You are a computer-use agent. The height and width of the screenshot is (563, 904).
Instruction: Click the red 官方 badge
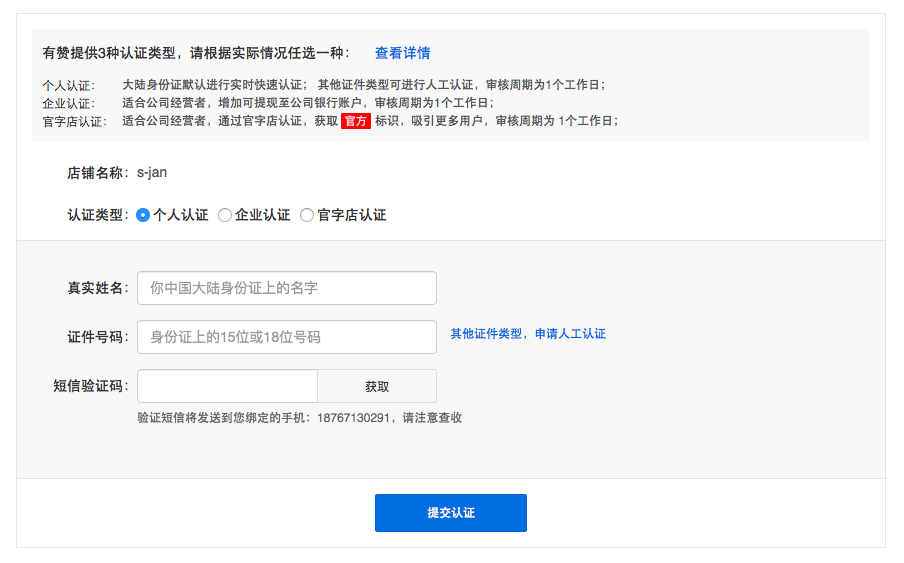pos(356,121)
